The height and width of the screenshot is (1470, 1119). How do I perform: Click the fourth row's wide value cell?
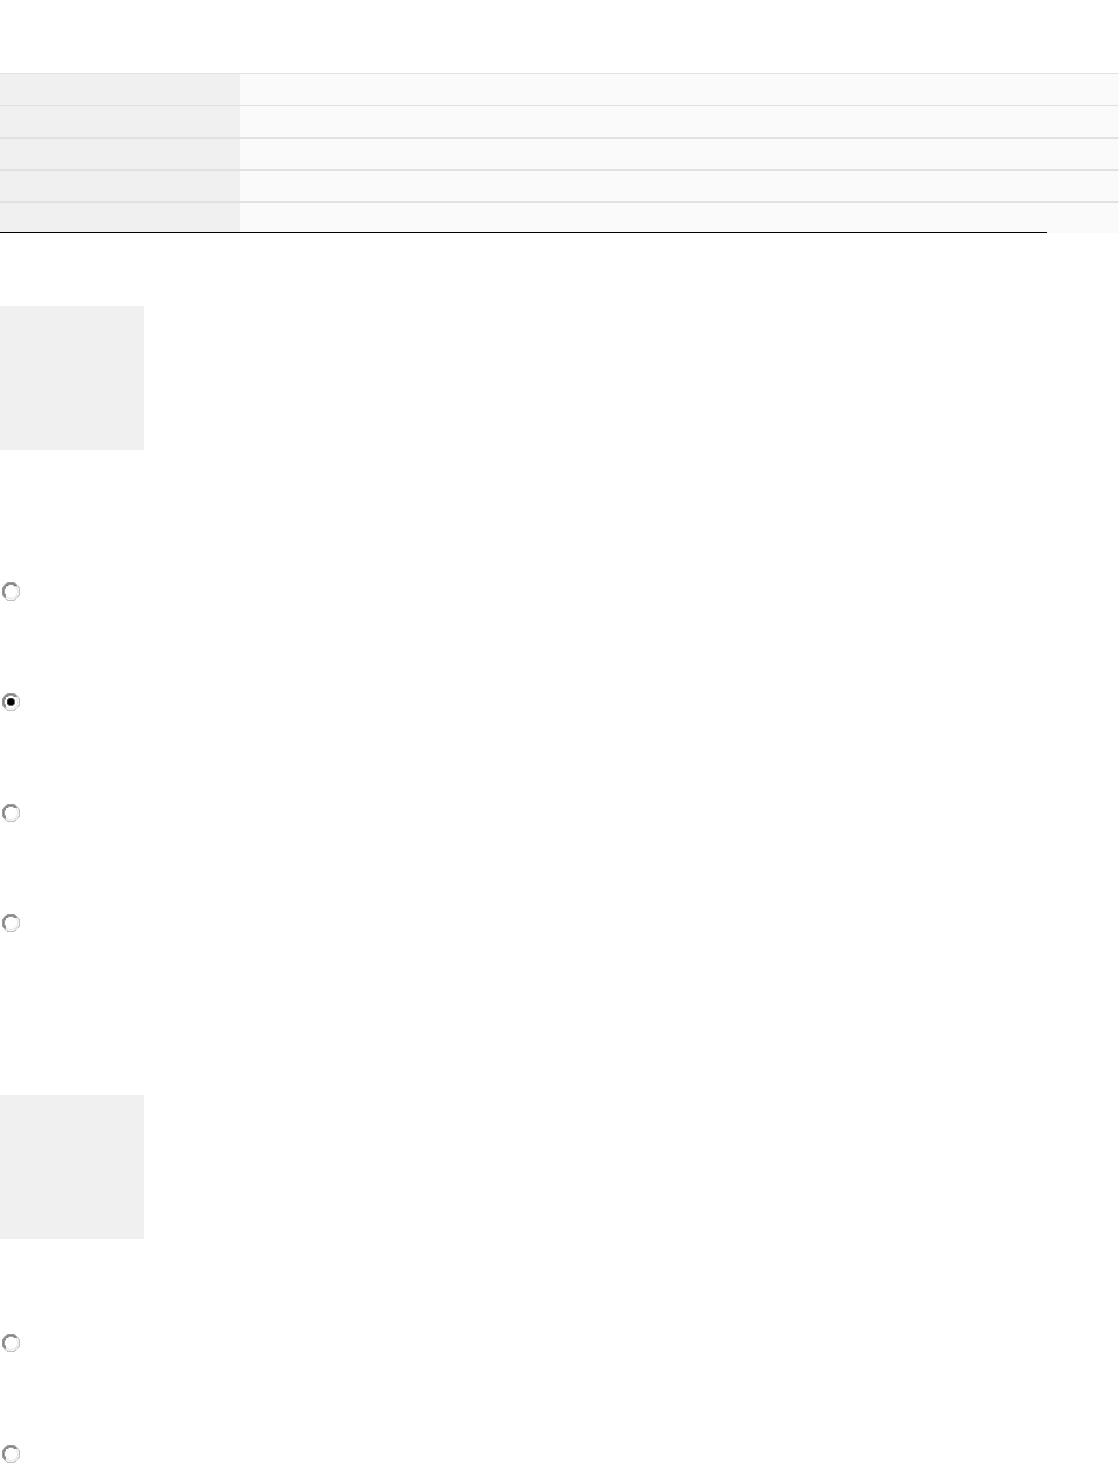[x=678, y=186]
